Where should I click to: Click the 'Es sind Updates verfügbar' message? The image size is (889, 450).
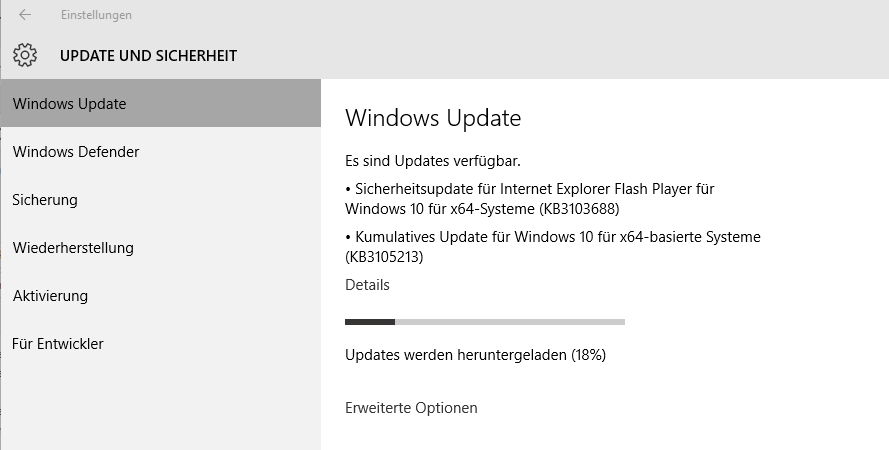click(433, 161)
